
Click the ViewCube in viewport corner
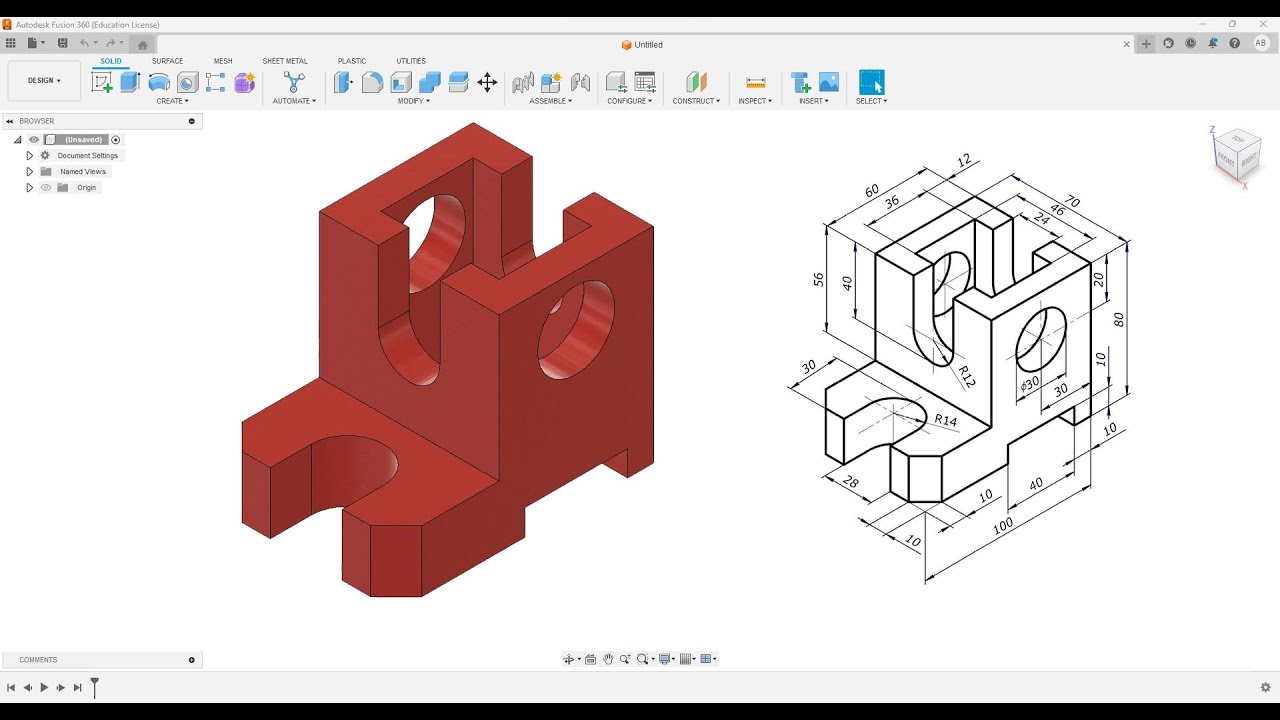(1236, 153)
